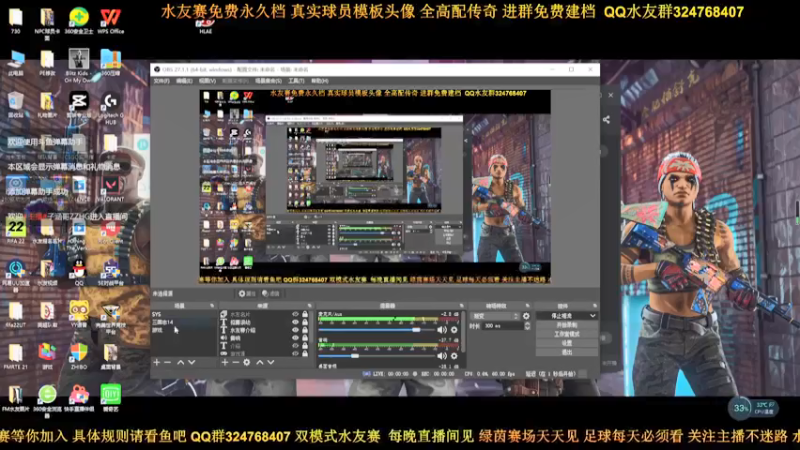Open the FIFA 22 desktop icon

click(x=15, y=231)
